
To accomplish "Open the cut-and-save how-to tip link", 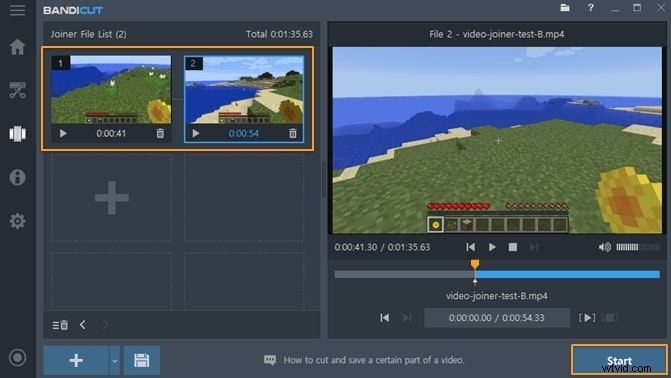I will [x=374, y=360].
